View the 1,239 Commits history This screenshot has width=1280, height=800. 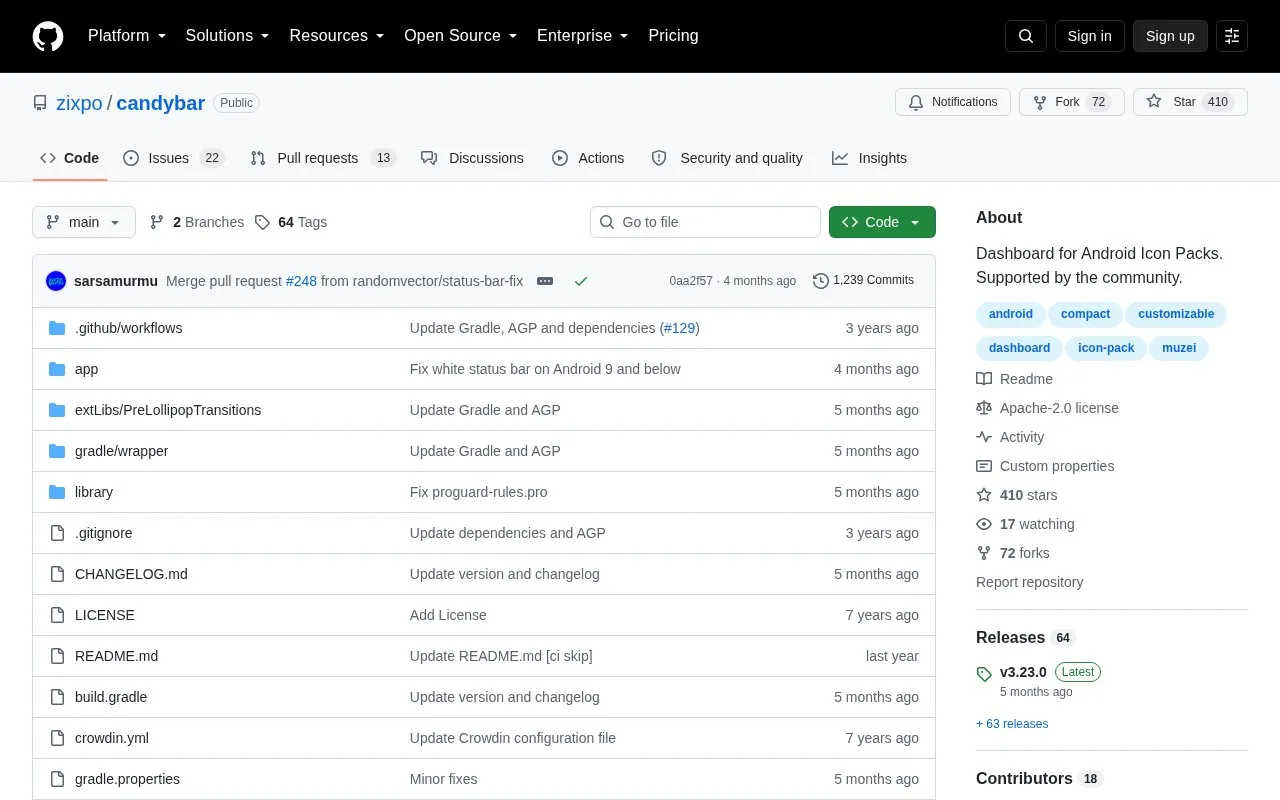tap(863, 281)
